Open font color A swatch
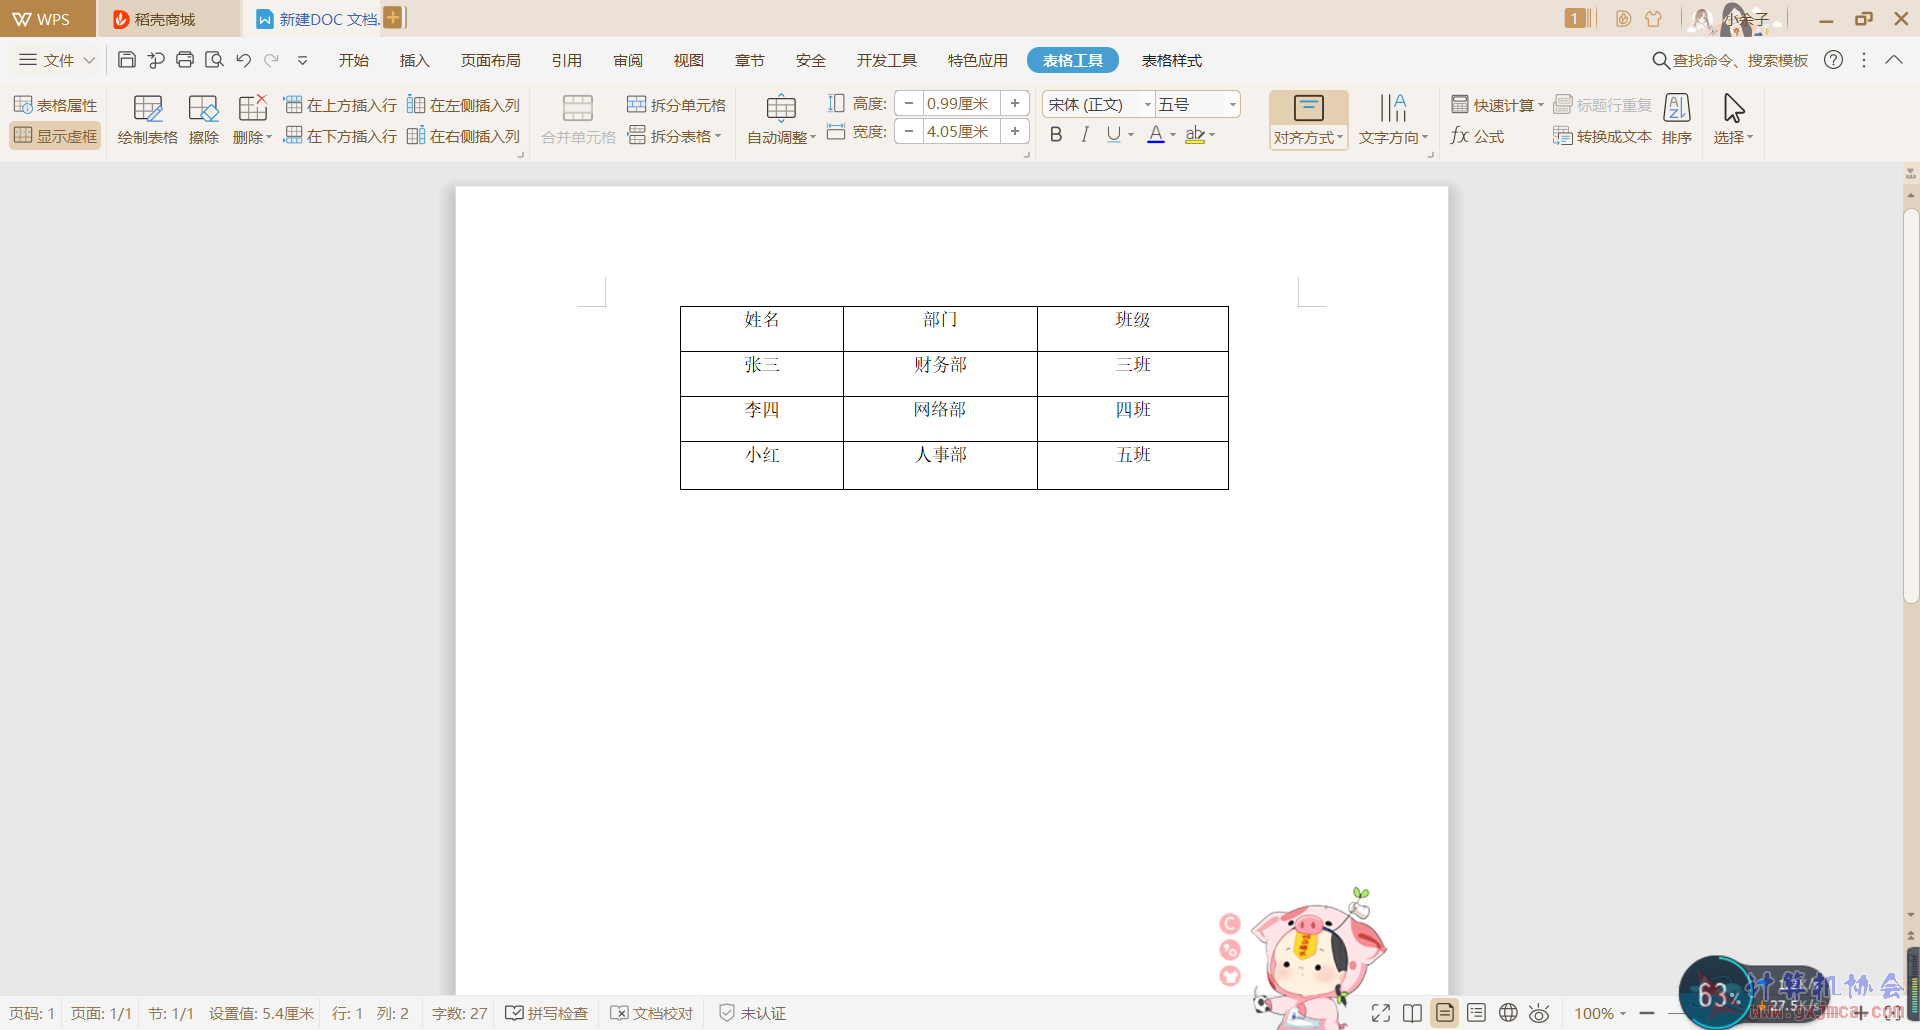Screen dimensions: 1920x1030 (1156, 134)
